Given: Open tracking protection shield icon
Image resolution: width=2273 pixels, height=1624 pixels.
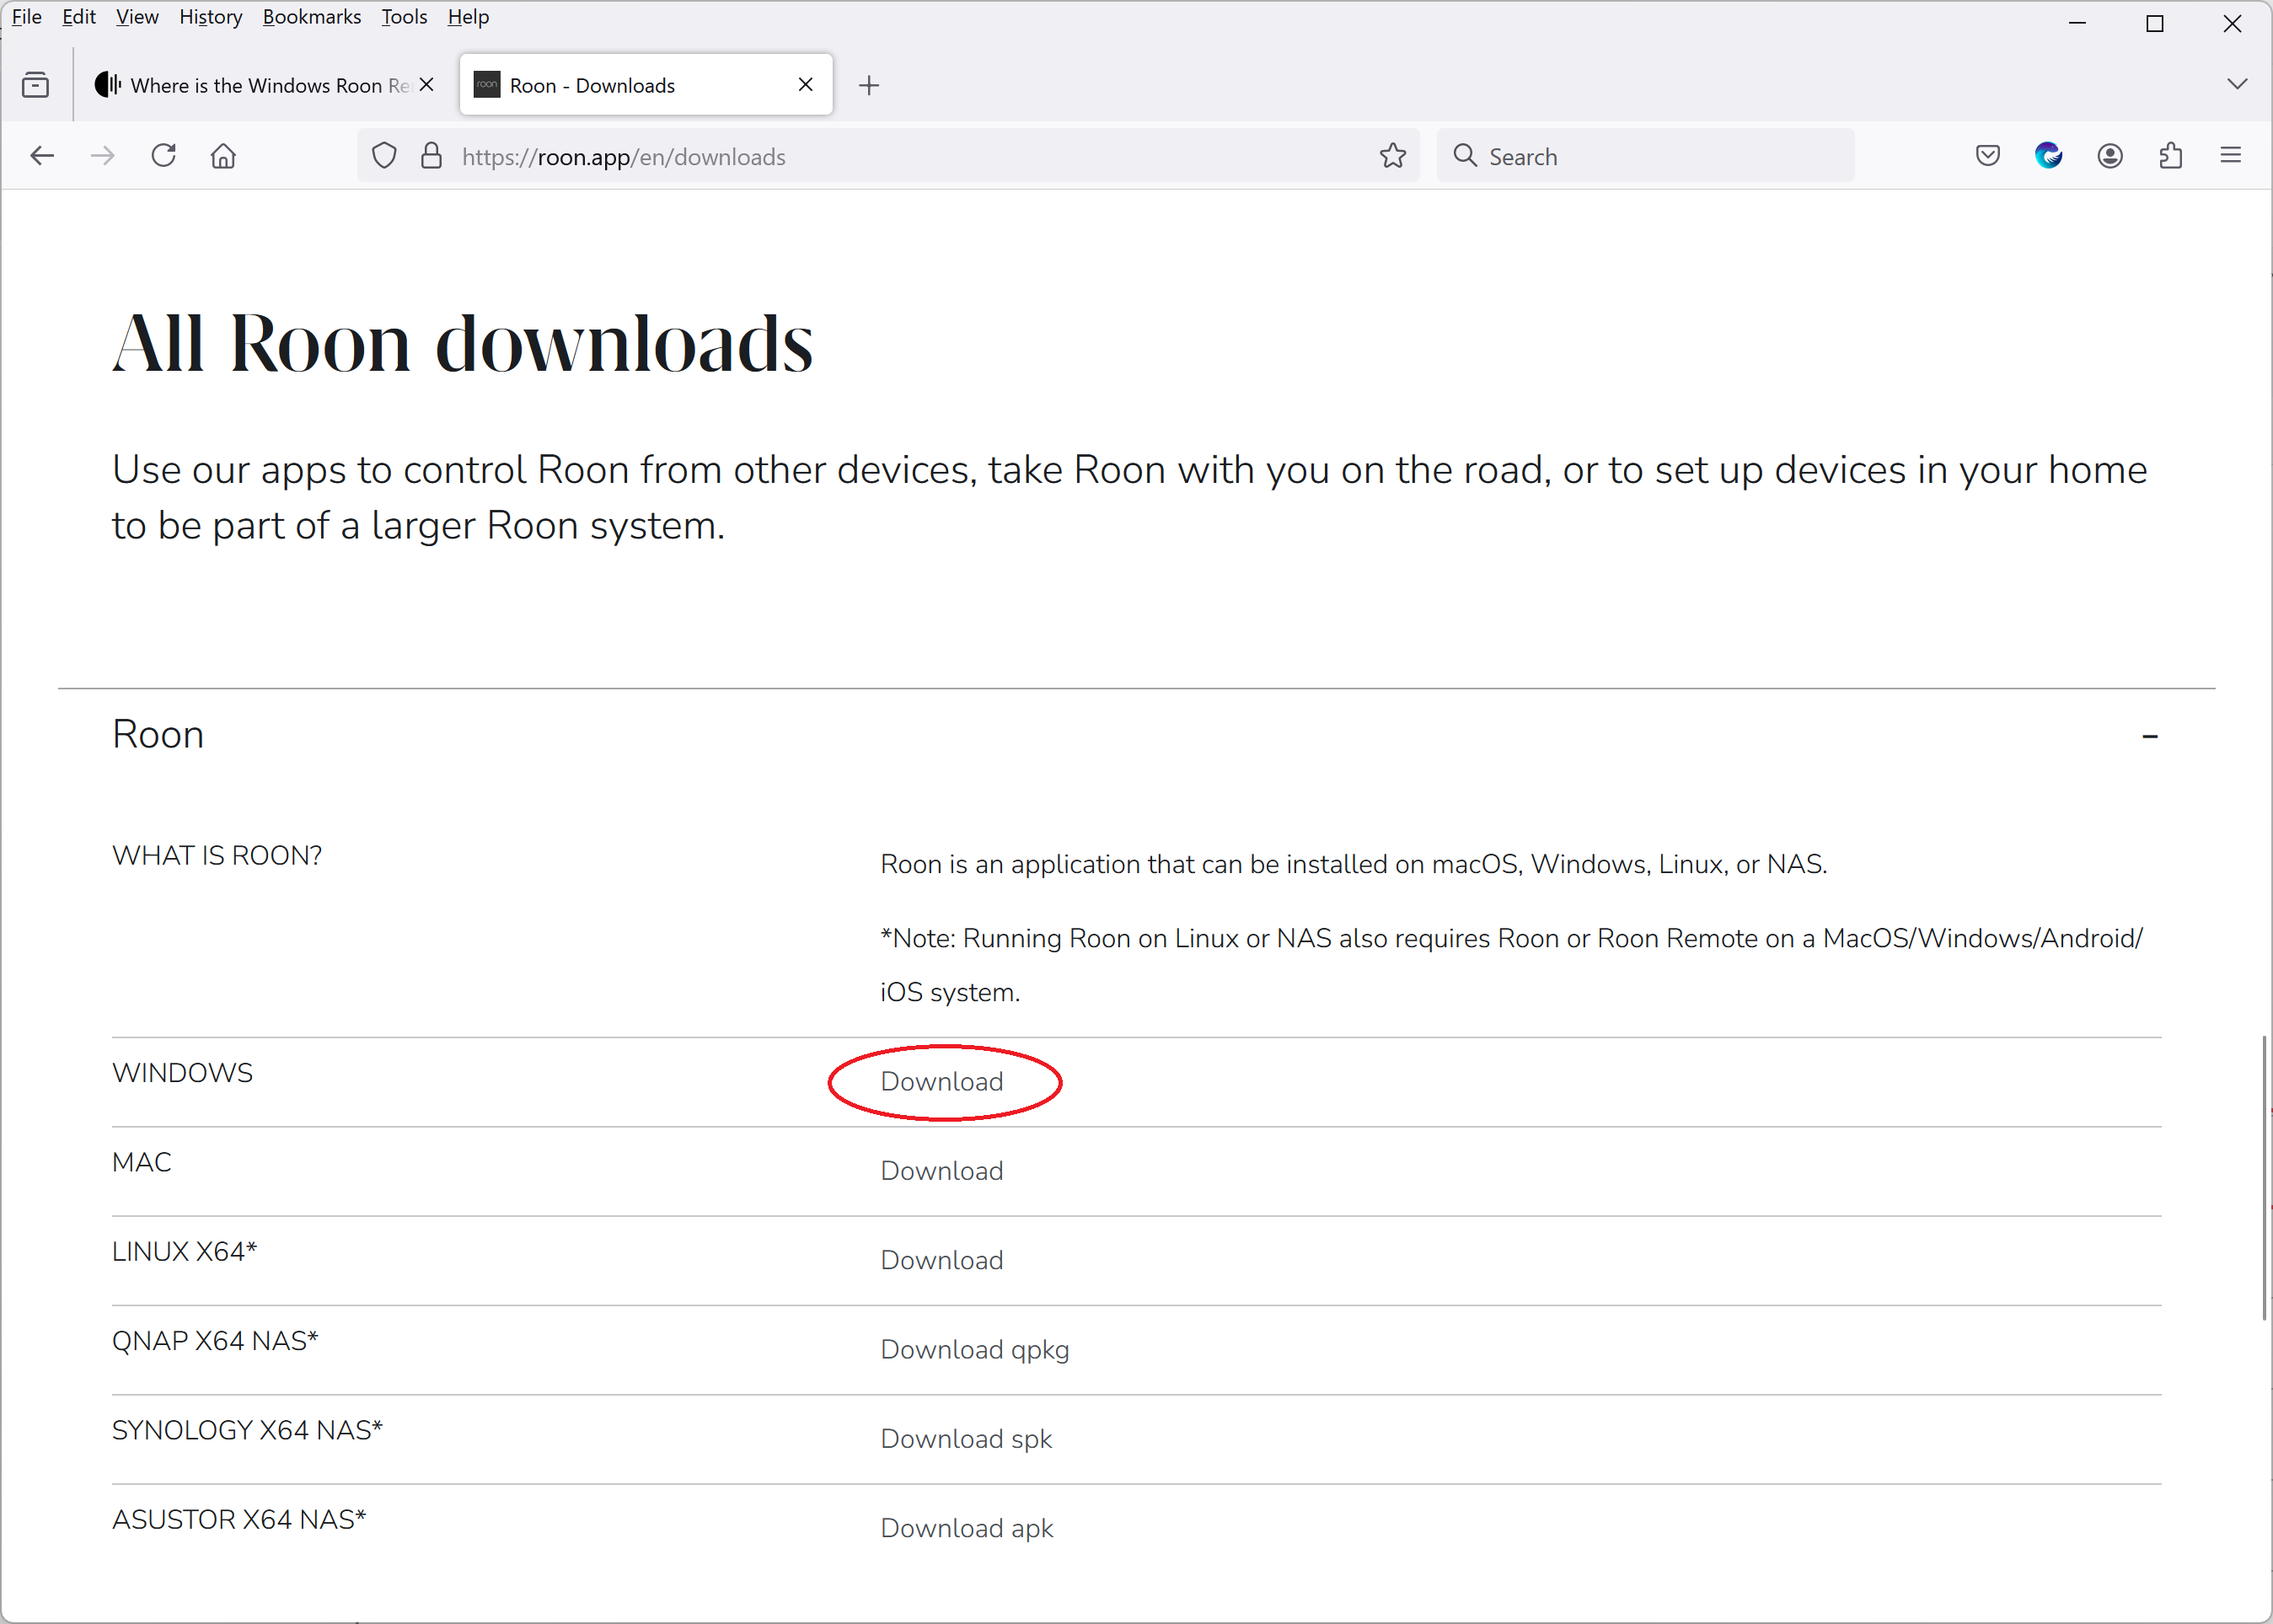Looking at the screenshot, I should pyautogui.click(x=384, y=156).
